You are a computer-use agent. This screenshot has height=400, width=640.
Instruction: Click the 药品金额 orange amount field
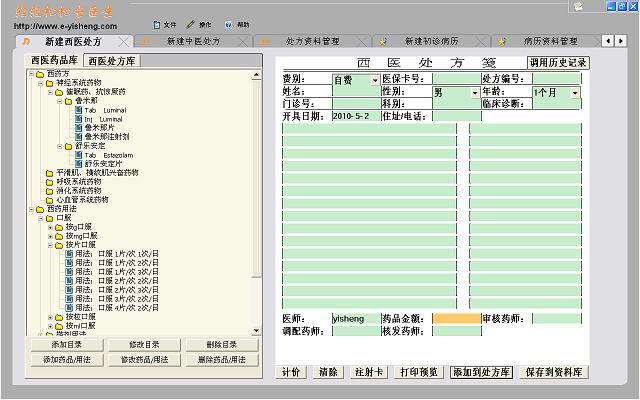457,319
